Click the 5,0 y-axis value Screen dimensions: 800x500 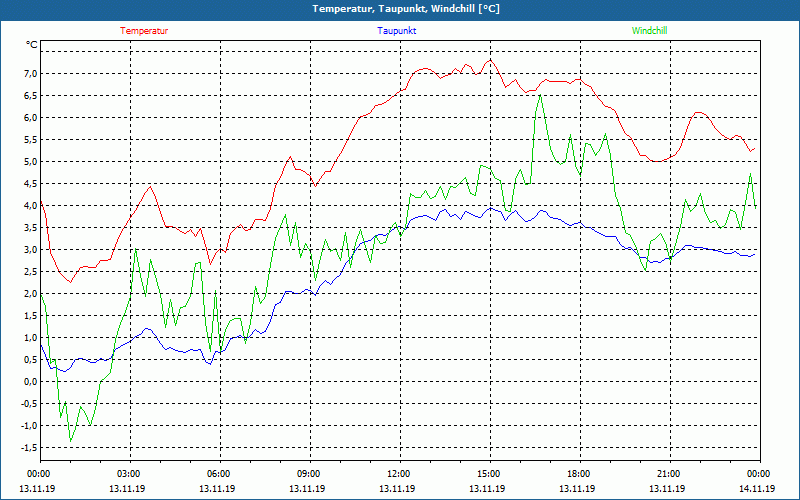tap(31, 162)
